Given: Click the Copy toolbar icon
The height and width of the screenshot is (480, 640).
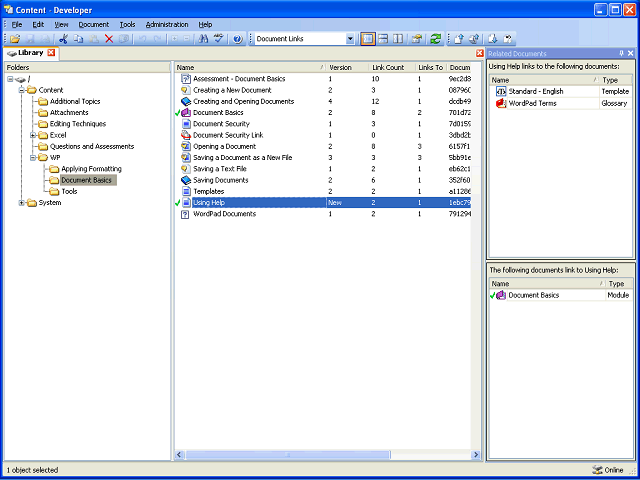Looking at the screenshot, I should click(x=78, y=39).
